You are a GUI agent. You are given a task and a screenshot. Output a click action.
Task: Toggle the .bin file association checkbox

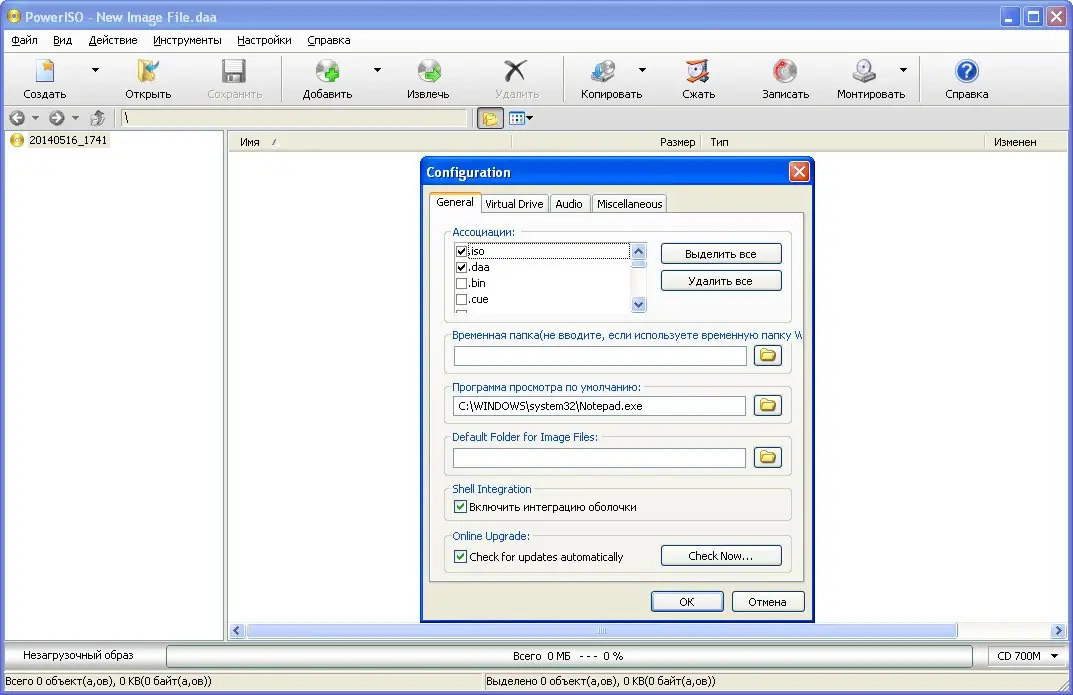click(x=460, y=283)
